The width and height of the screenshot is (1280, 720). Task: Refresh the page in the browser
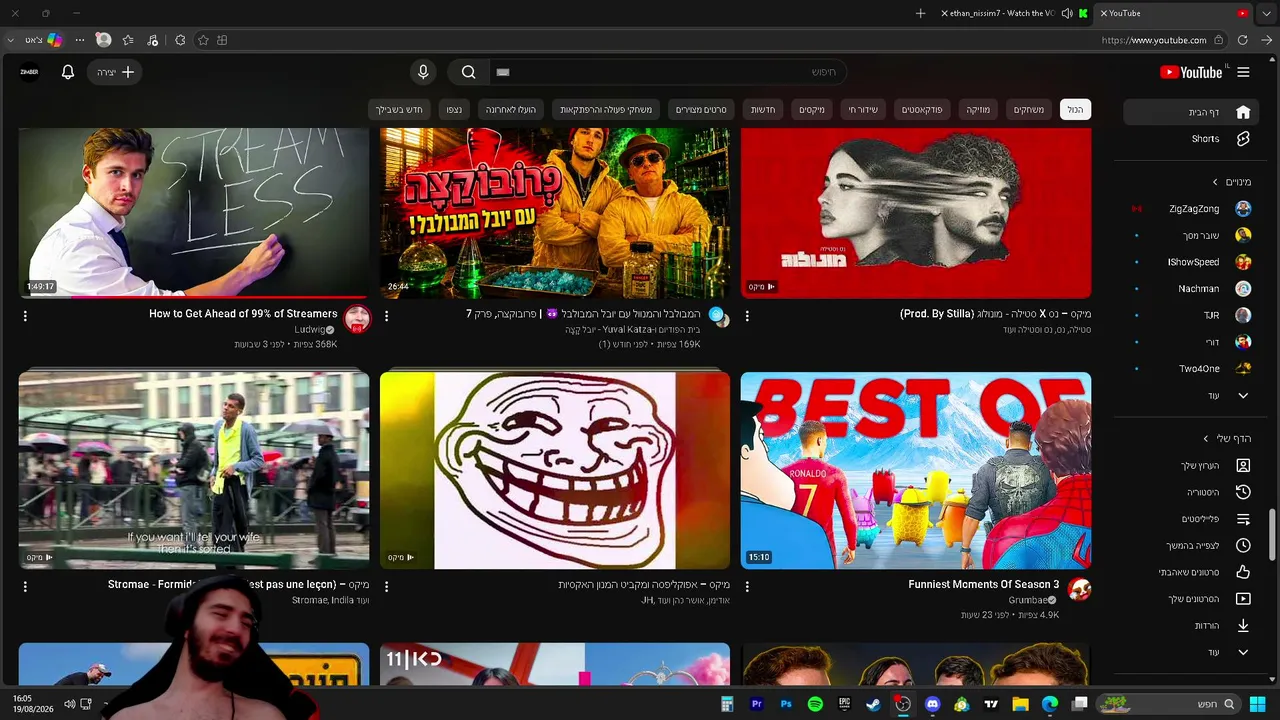(x=1242, y=40)
